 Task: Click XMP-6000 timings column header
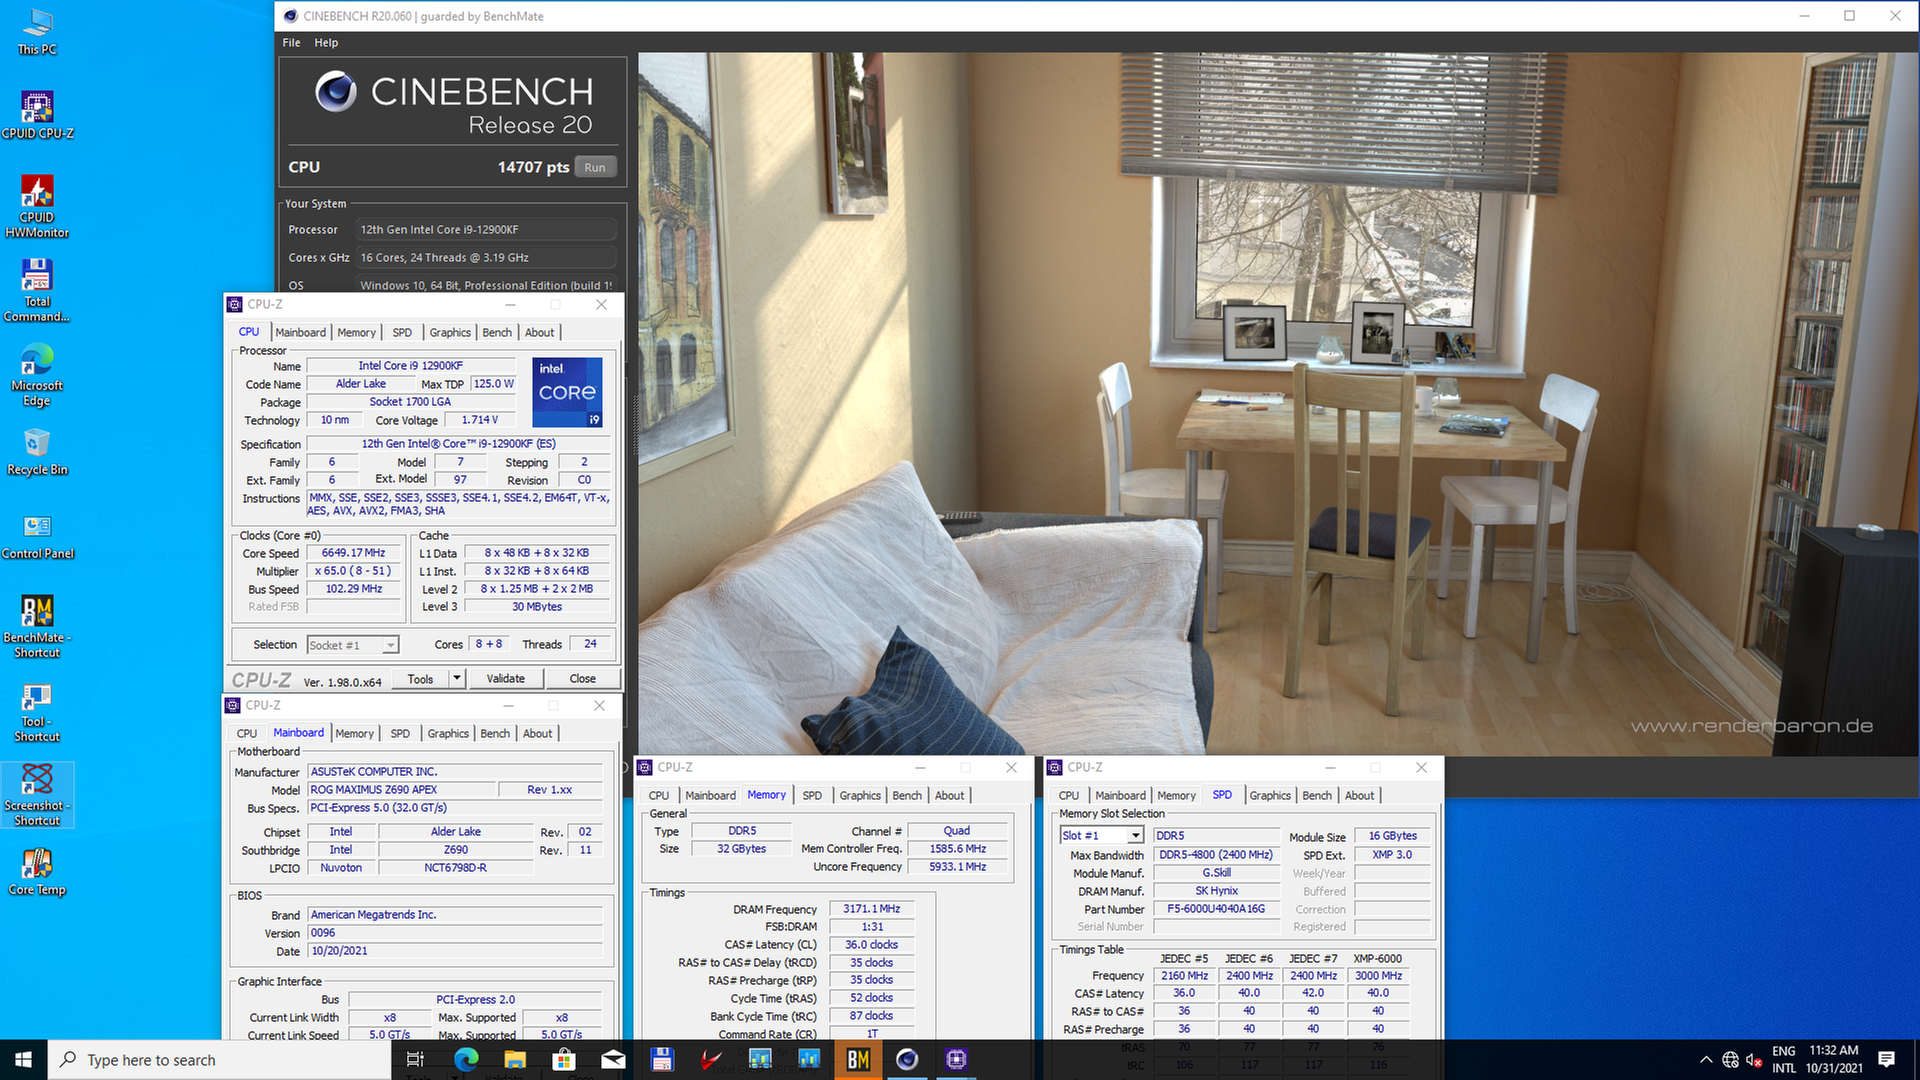tap(1377, 958)
